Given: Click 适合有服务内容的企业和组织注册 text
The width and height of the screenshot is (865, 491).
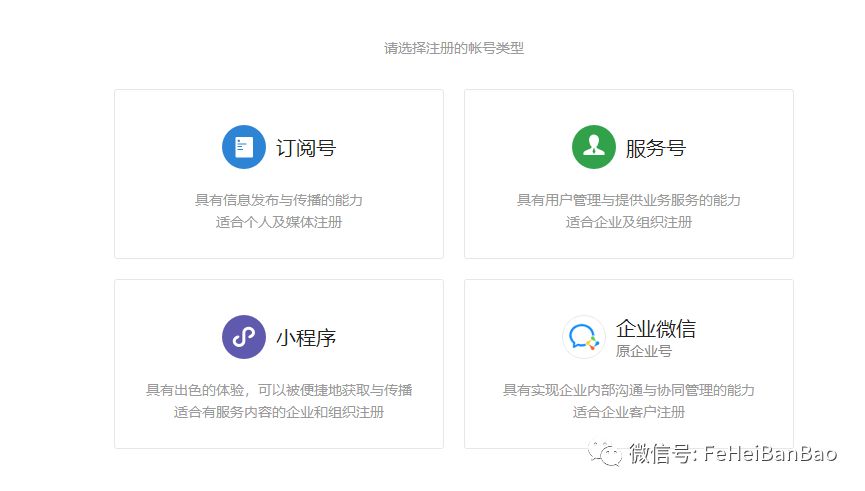Looking at the screenshot, I should coord(279,412).
